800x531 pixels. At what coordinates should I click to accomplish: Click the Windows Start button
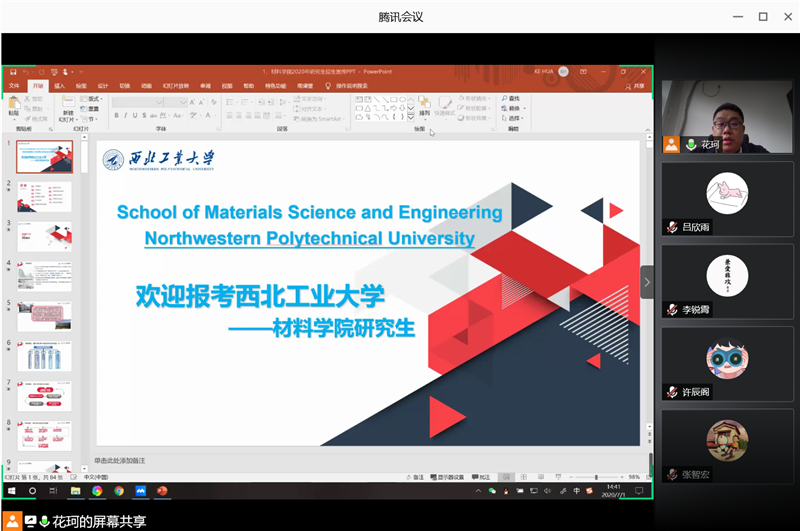point(11,491)
